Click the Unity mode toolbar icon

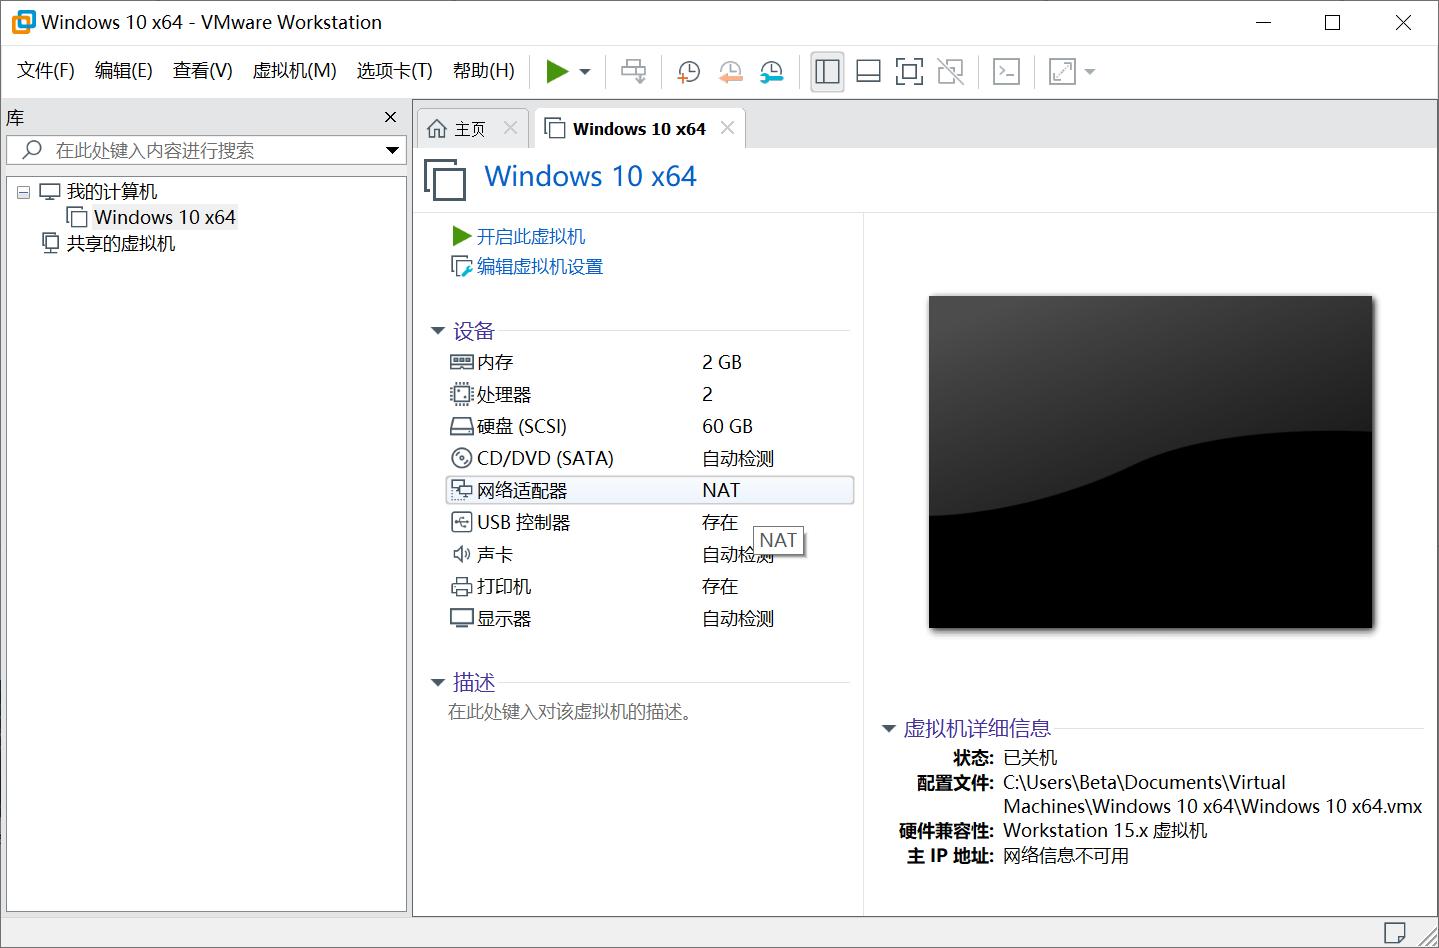950,71
